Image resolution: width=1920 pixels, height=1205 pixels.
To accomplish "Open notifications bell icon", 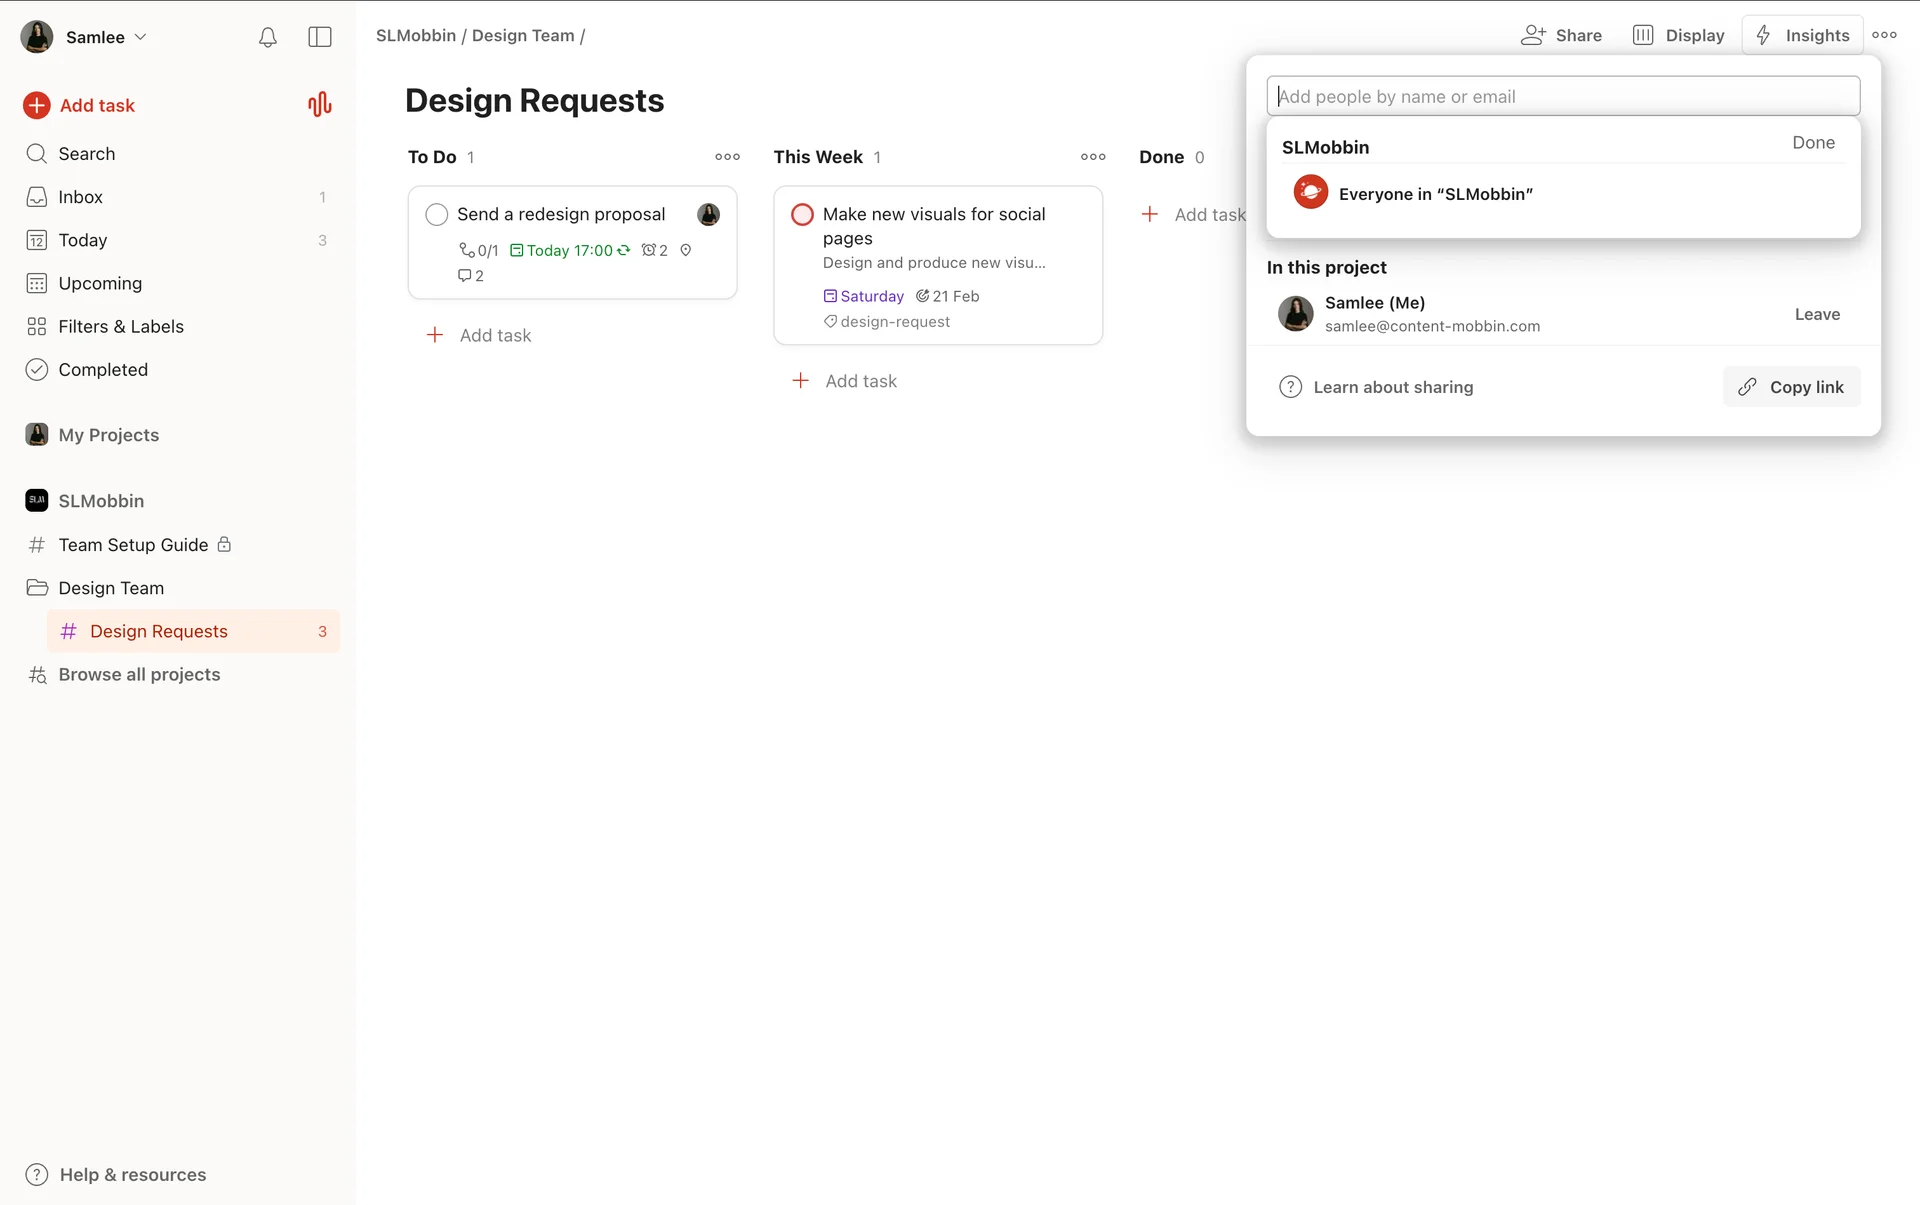I will pos(267,37).
